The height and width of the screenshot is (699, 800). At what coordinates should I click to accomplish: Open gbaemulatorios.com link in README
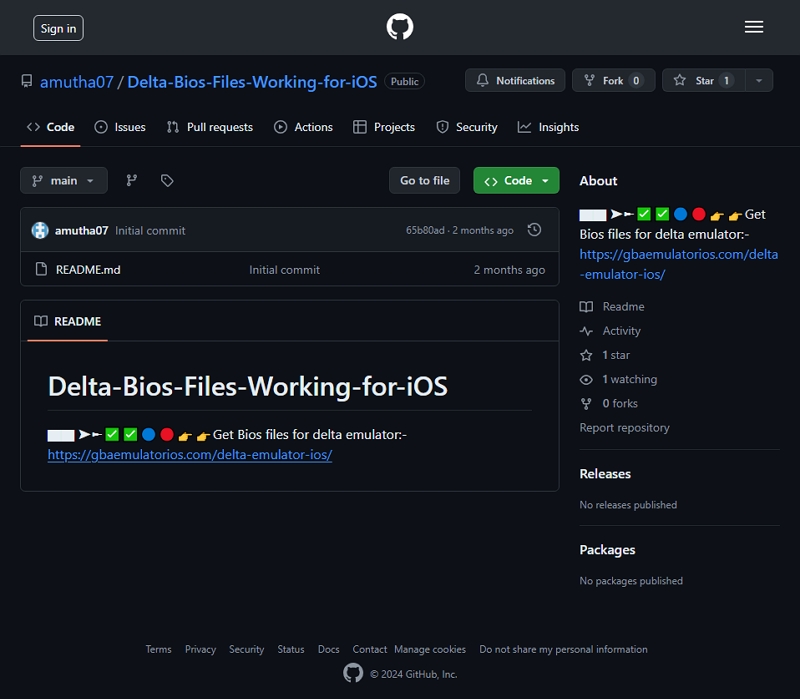pos(190,455)
